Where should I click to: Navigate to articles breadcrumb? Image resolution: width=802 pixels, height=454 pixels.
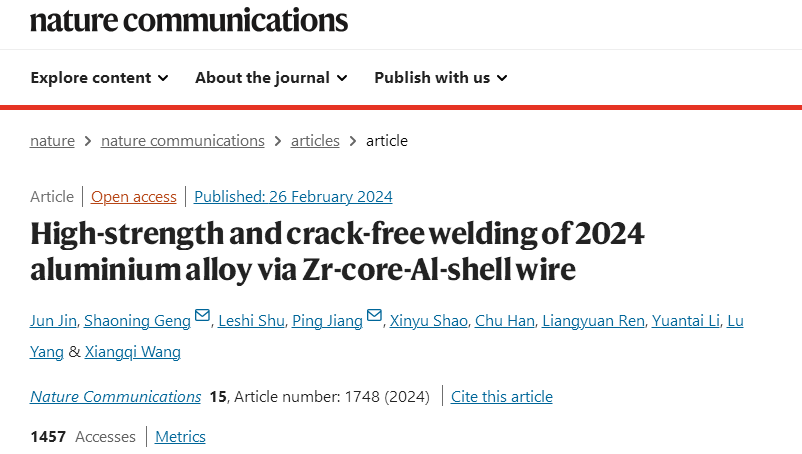coord(315,141)
